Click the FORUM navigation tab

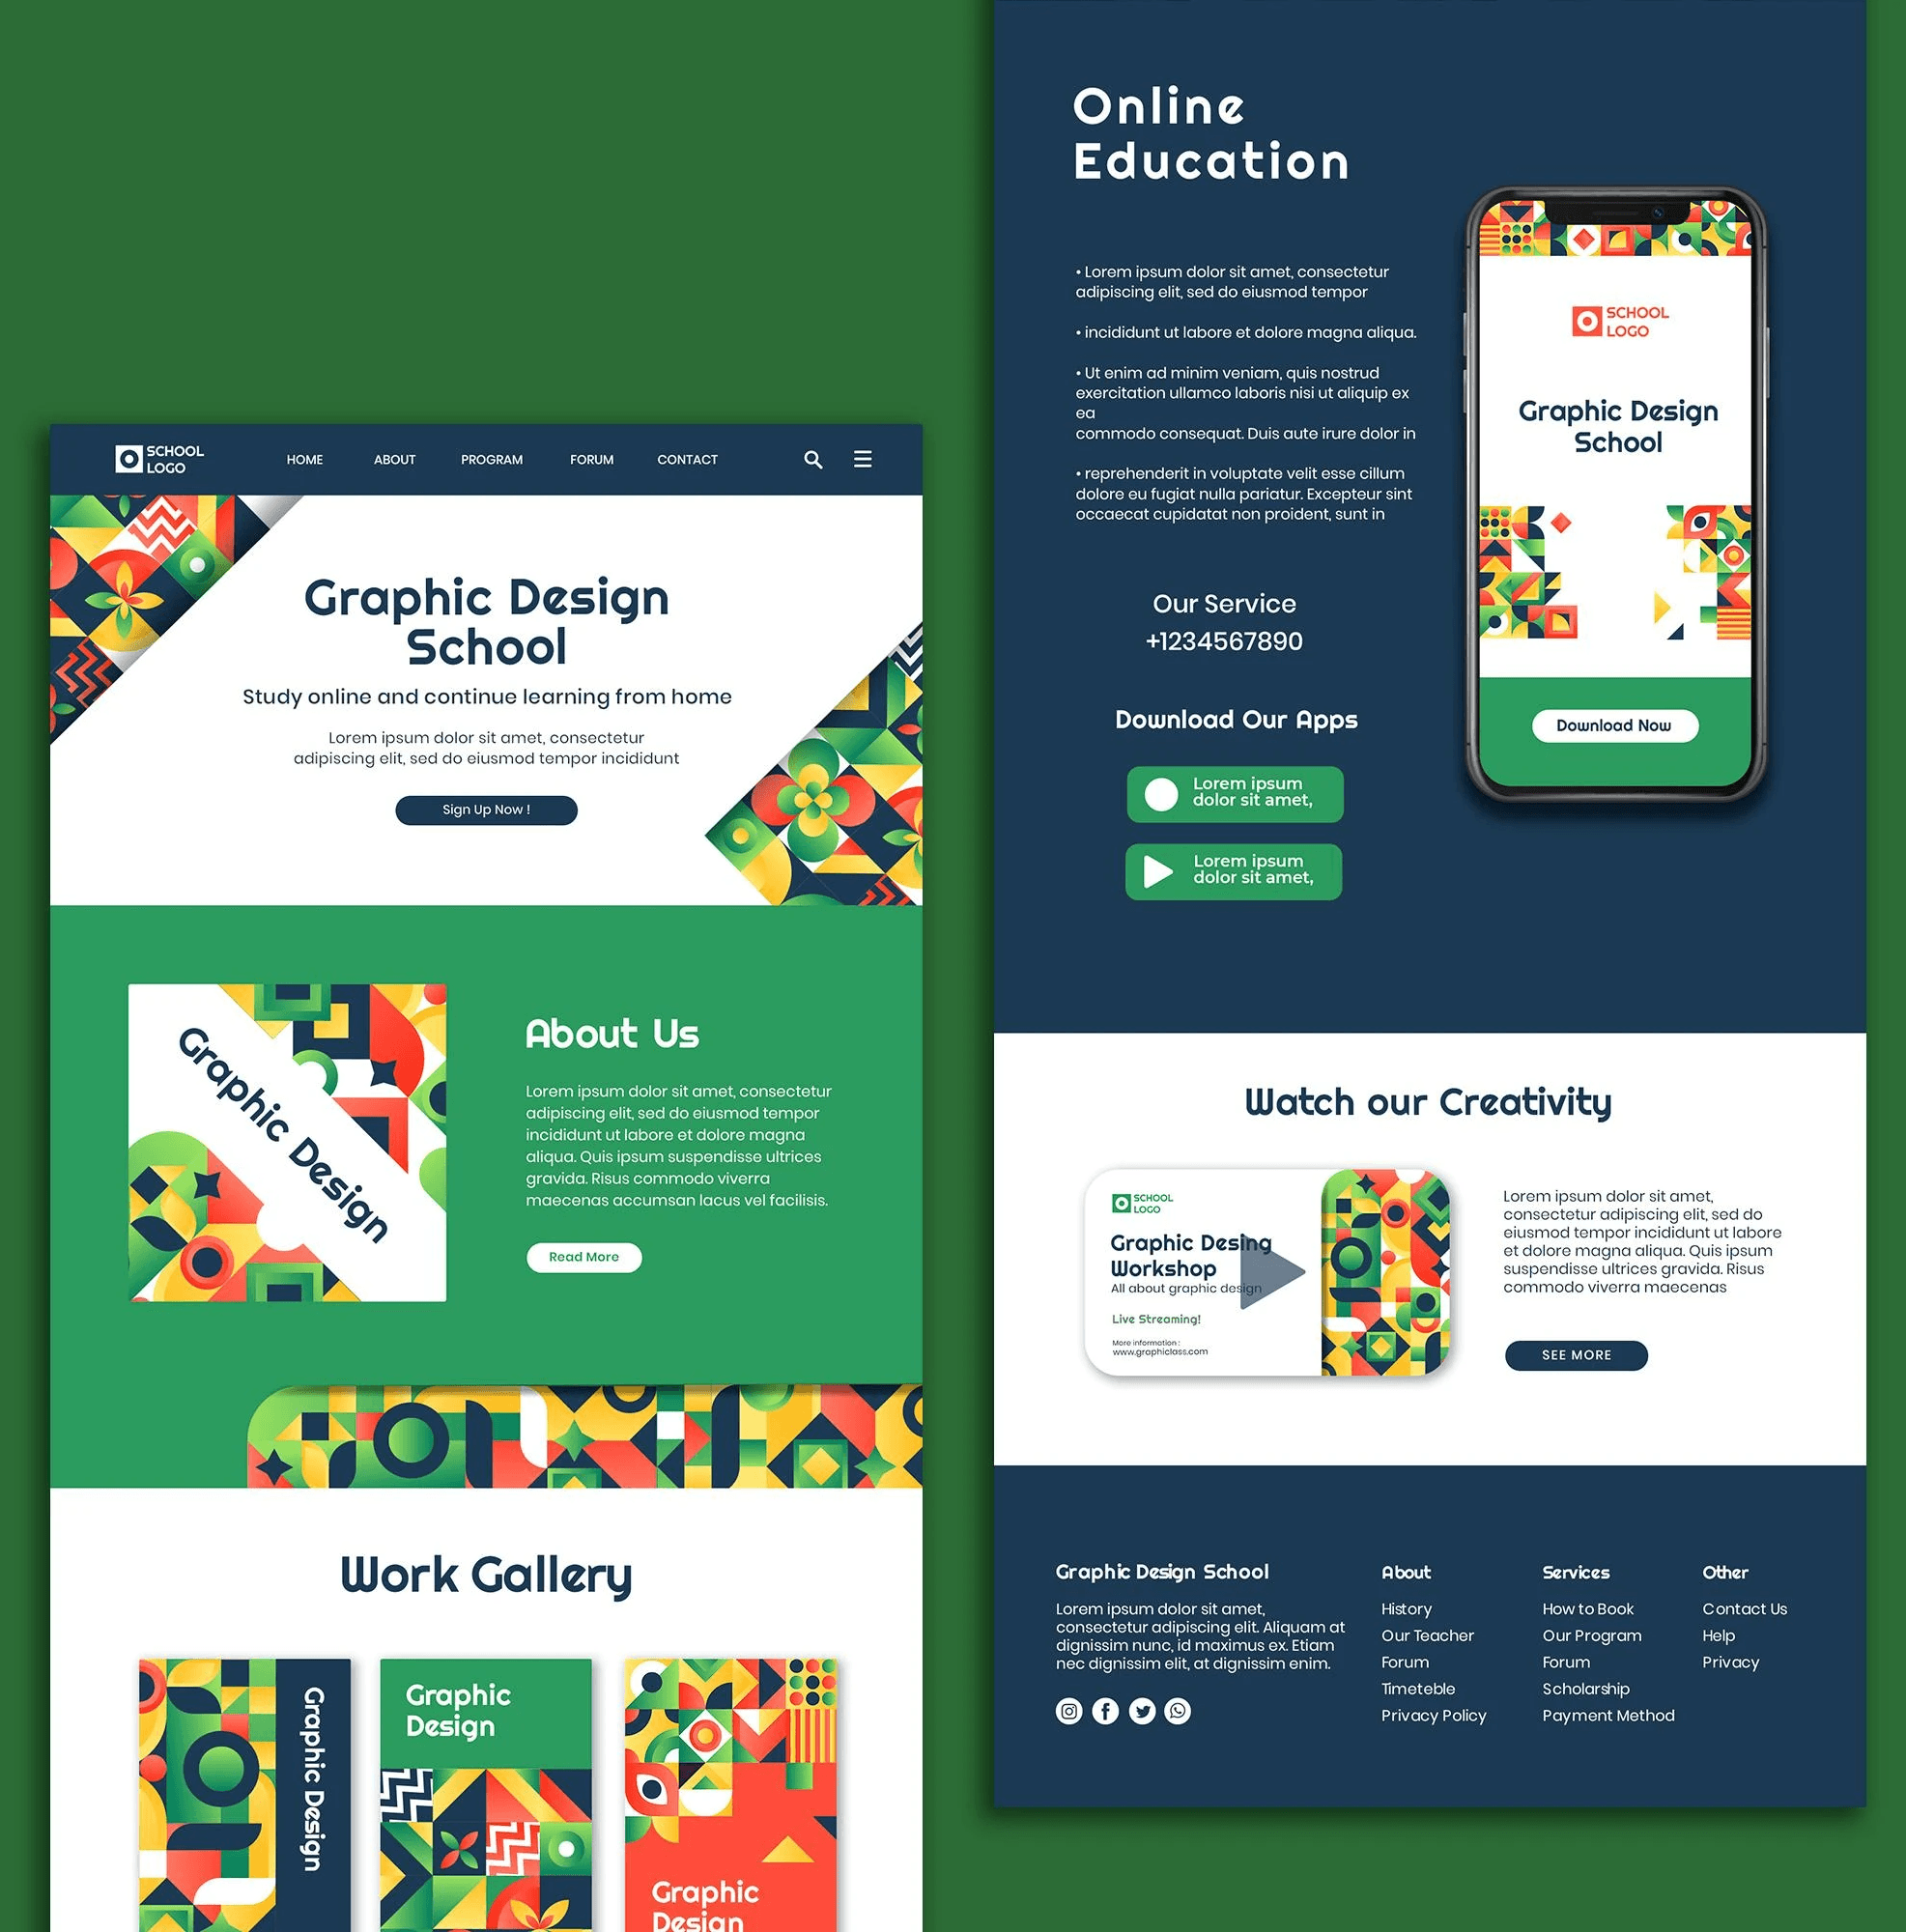pyautogui.click(x=590, y=459)
